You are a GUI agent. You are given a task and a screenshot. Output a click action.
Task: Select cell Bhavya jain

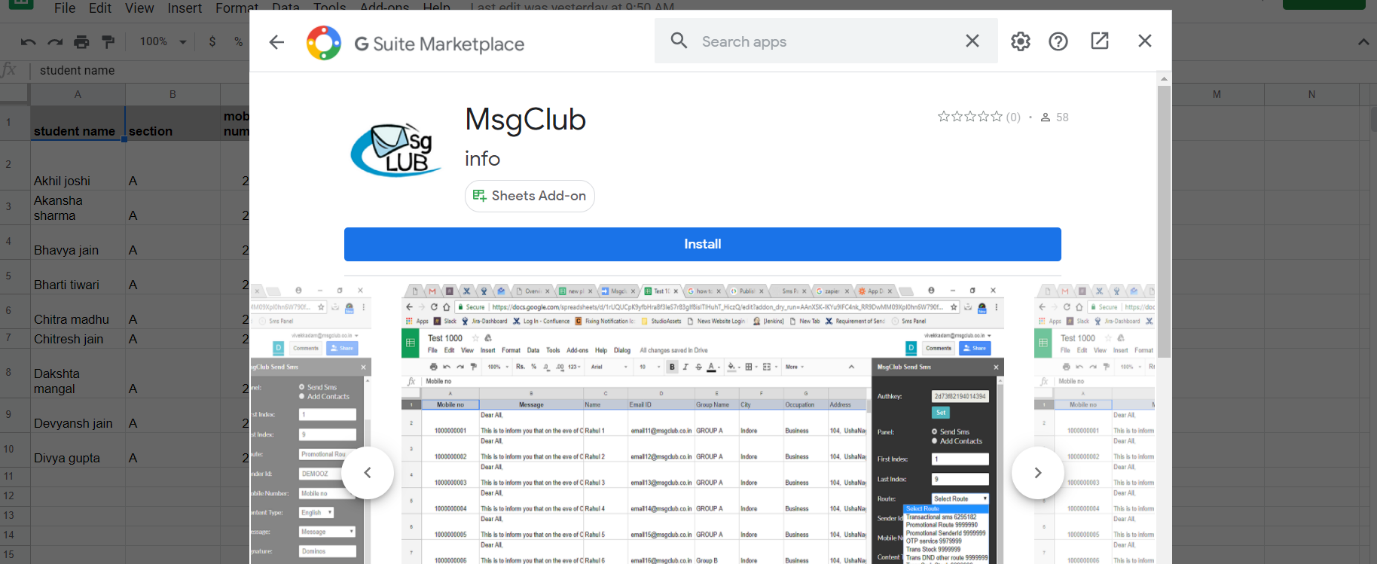78,242
